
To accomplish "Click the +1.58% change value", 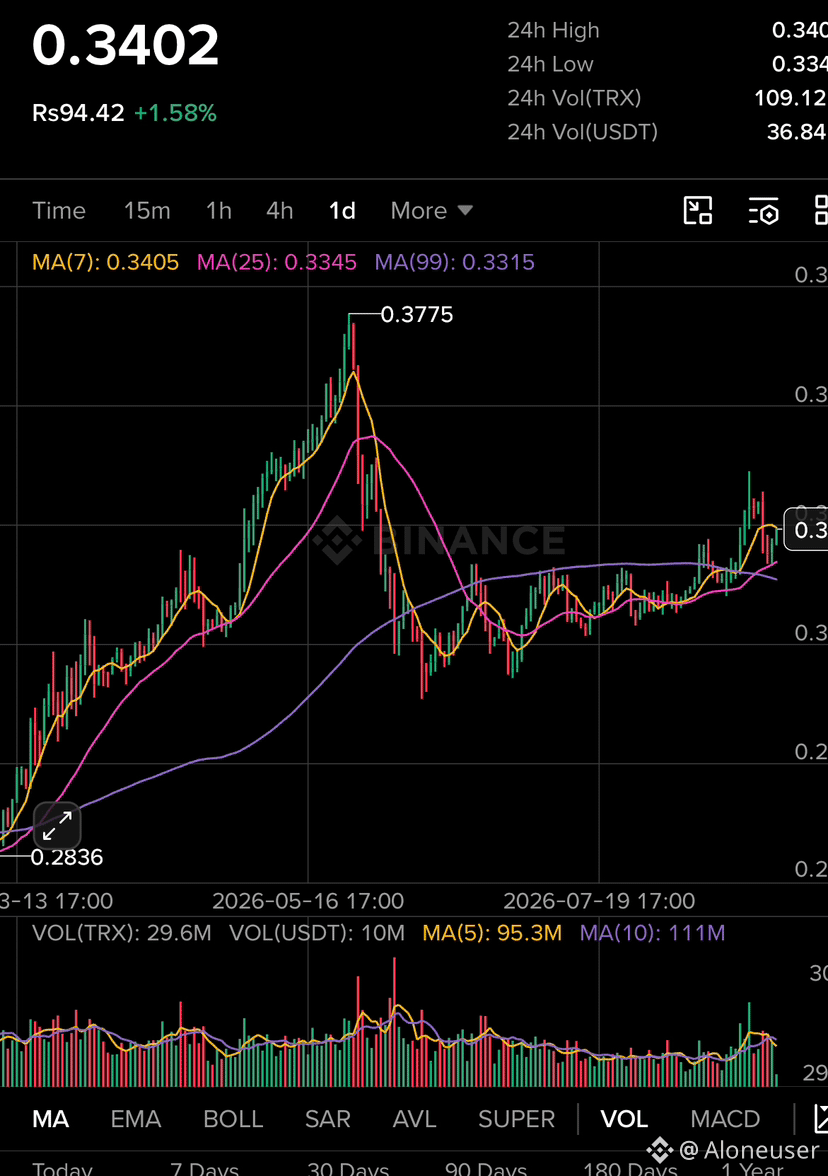I will [176, 113].
